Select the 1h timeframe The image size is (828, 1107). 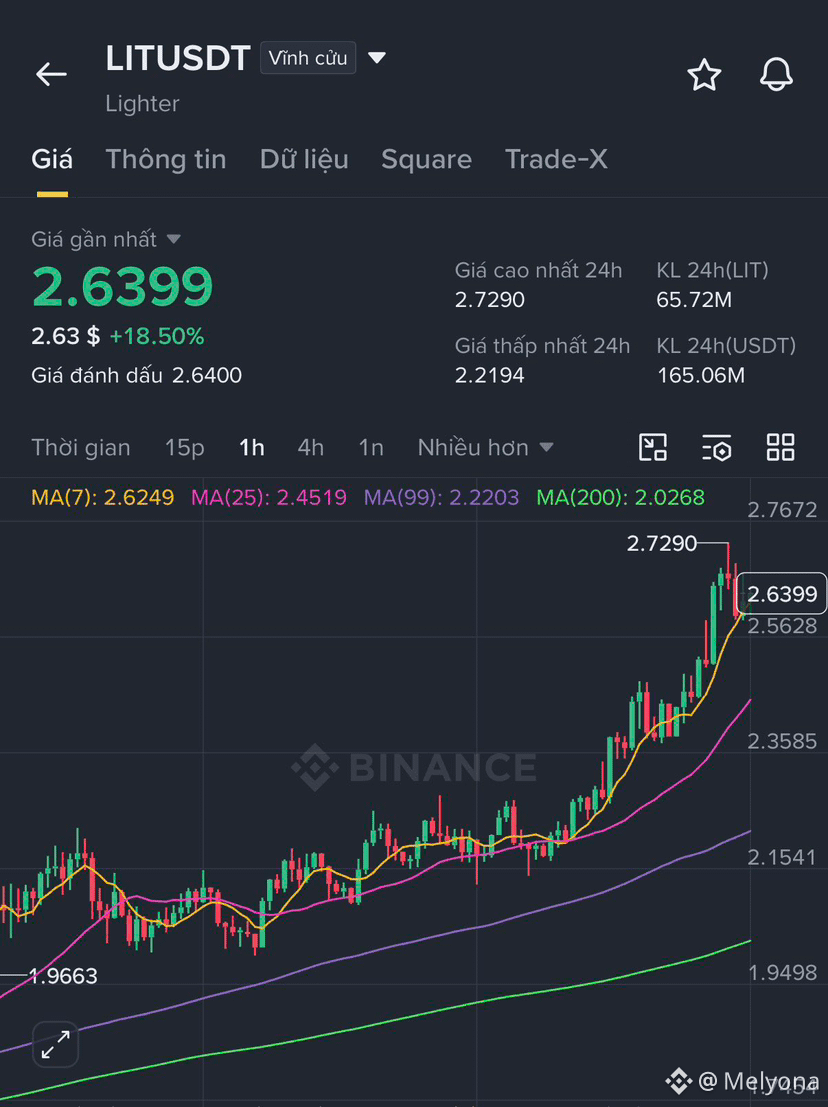[251, 448]
